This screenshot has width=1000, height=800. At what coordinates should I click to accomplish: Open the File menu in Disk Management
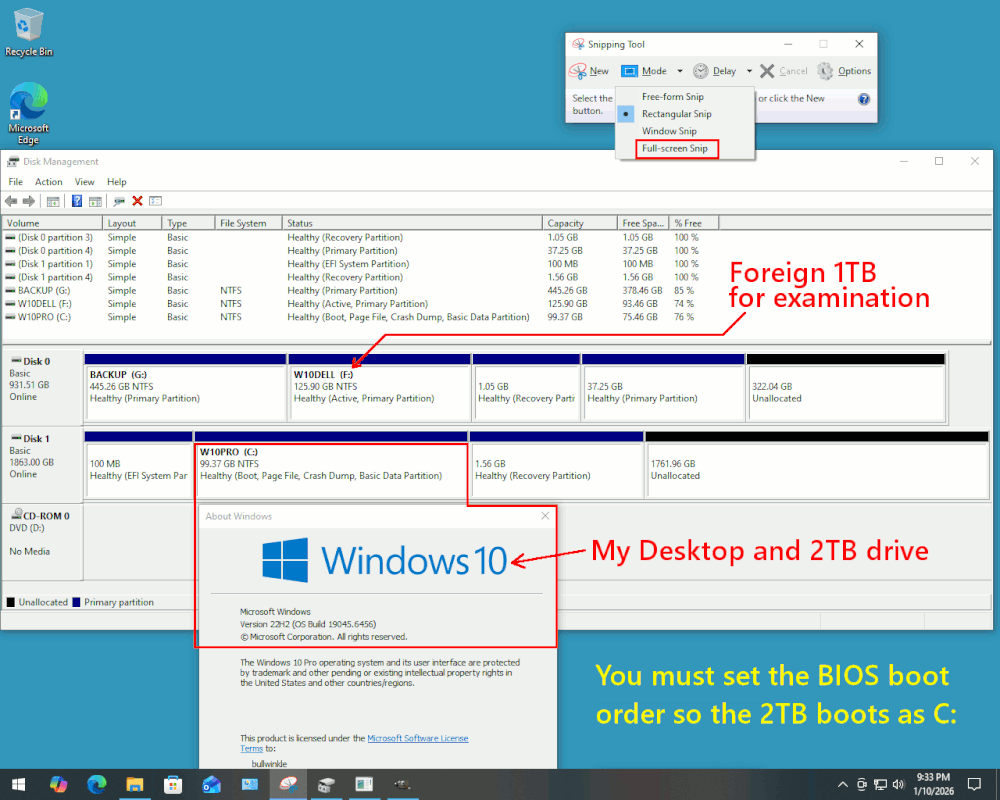point(15,182)
